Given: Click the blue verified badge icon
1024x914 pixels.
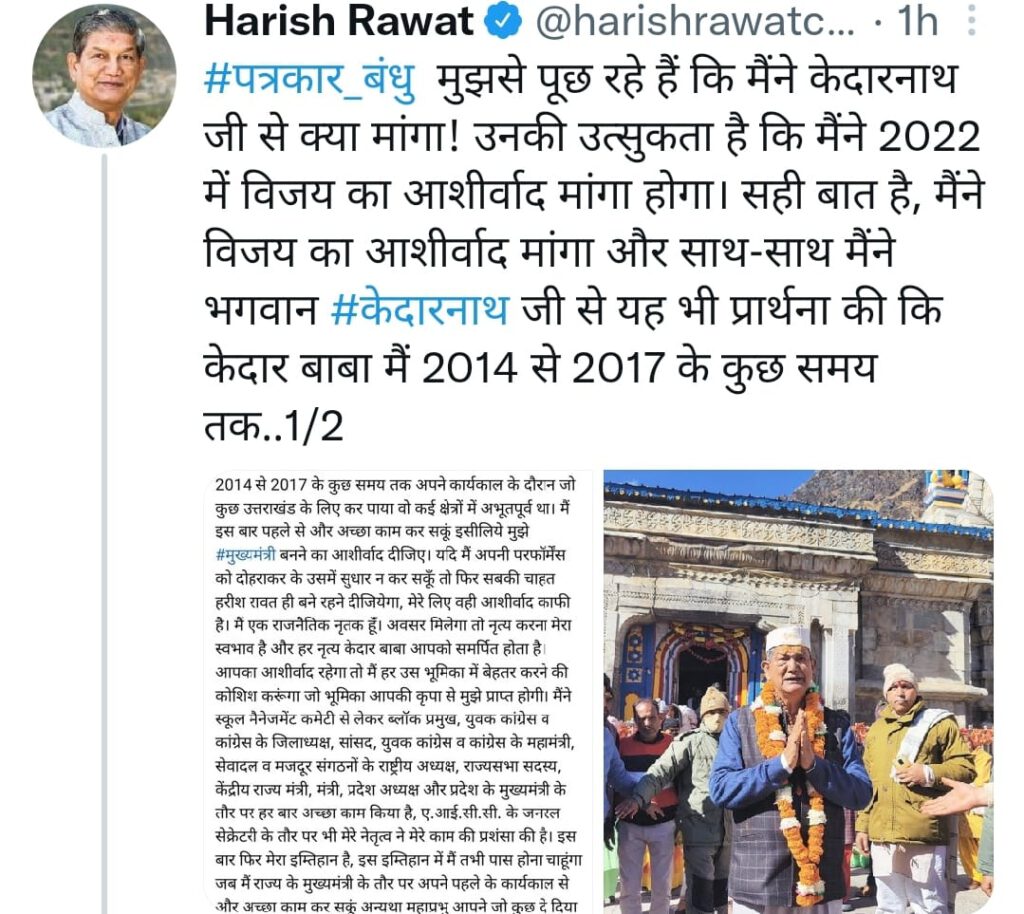Looking at the screenshot, I should click(502, 22).
